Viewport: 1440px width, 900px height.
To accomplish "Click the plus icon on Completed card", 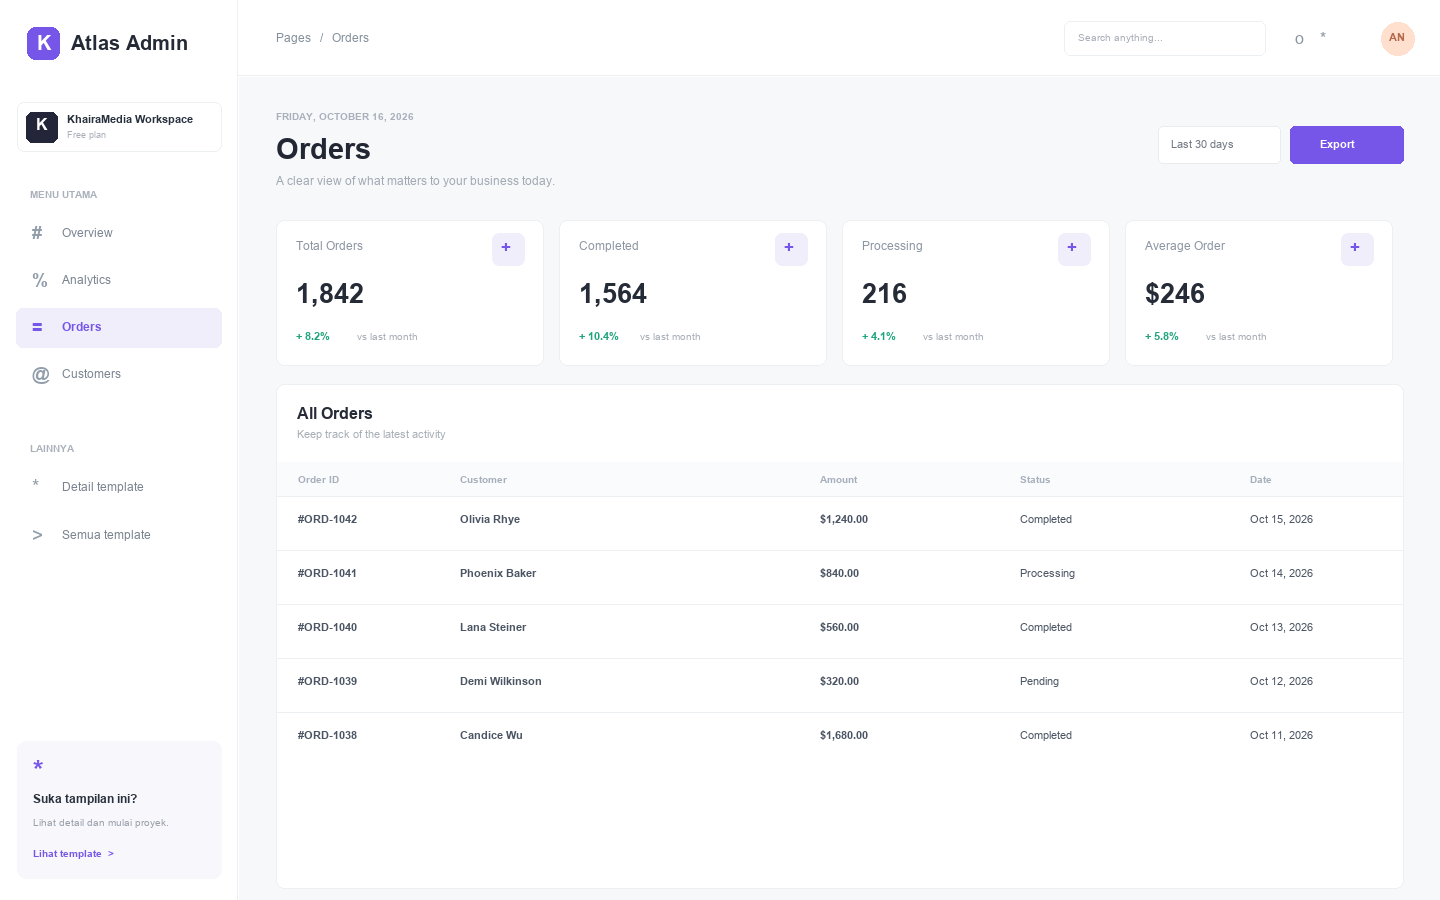I will click(791, 249).
